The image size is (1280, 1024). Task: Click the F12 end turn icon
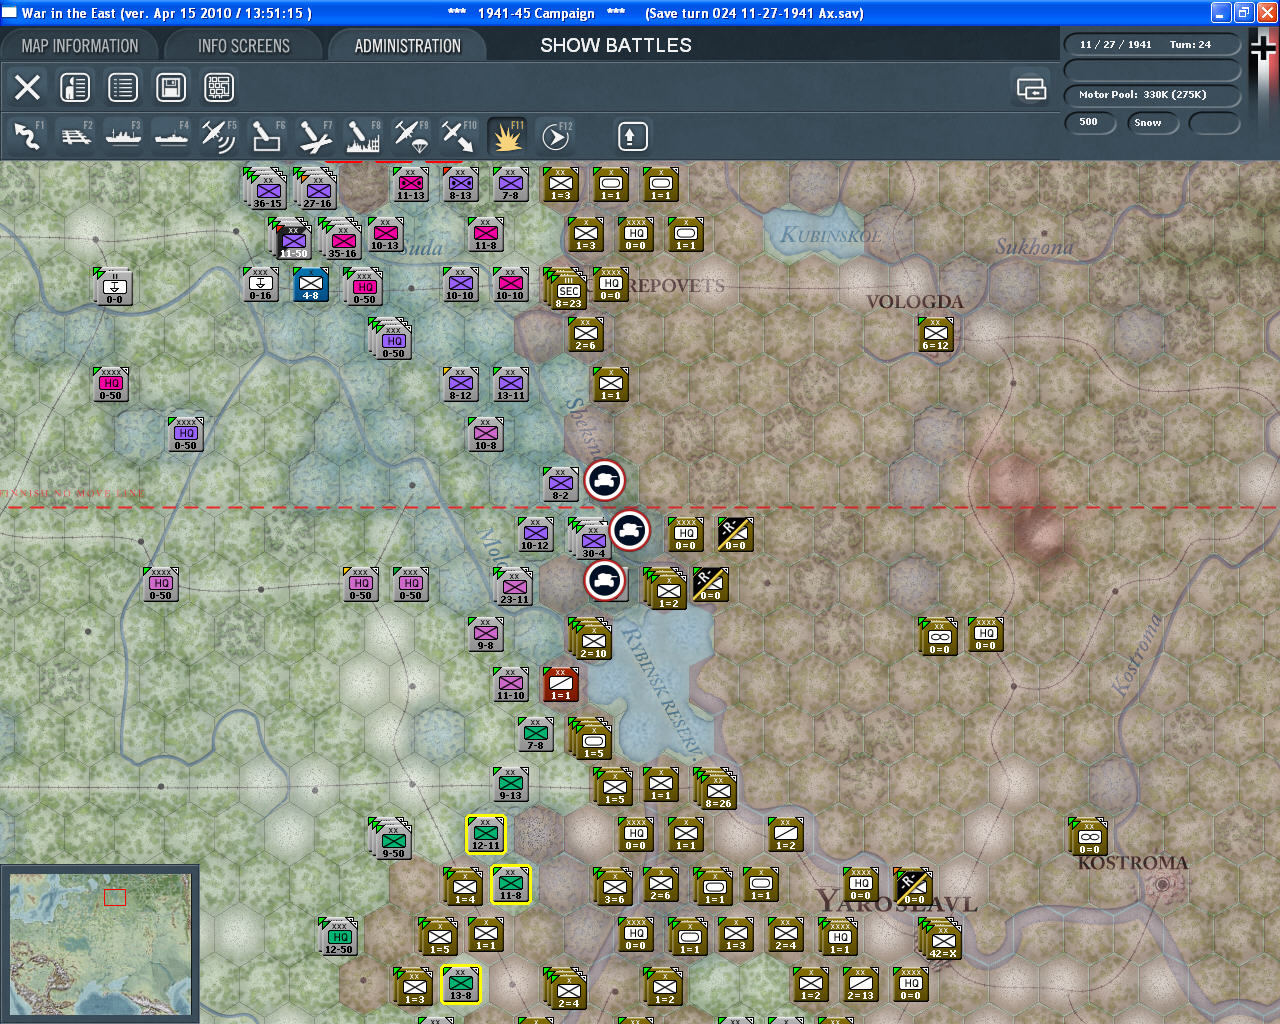tap(556, 136)
